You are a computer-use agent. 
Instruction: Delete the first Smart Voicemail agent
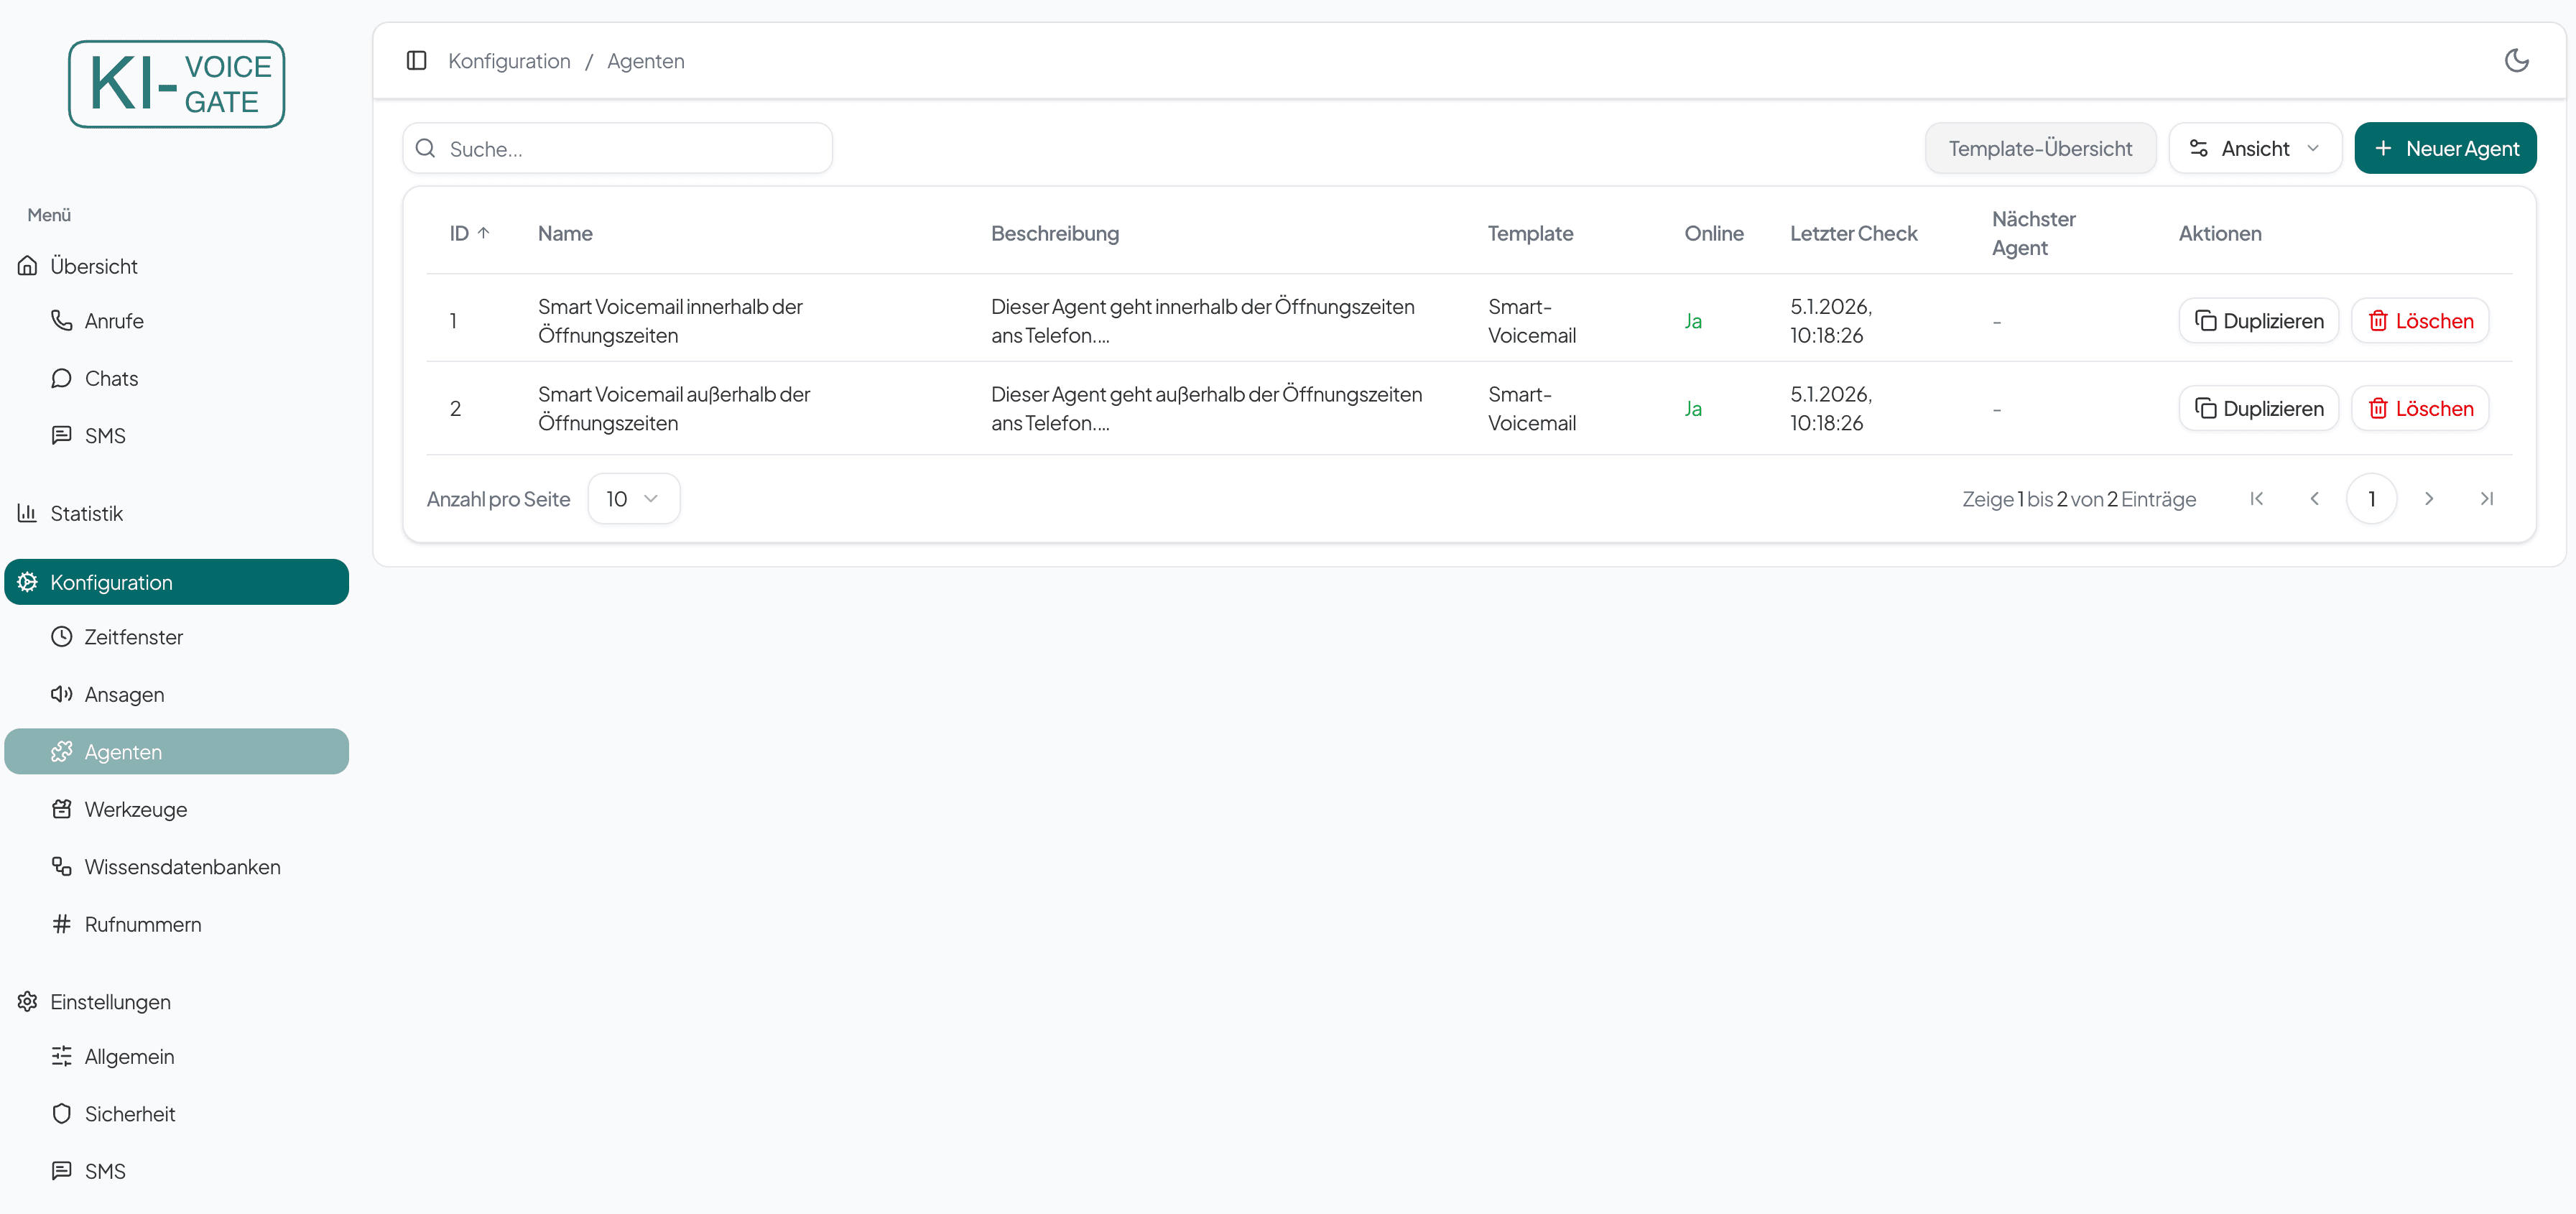point(2419,321)
